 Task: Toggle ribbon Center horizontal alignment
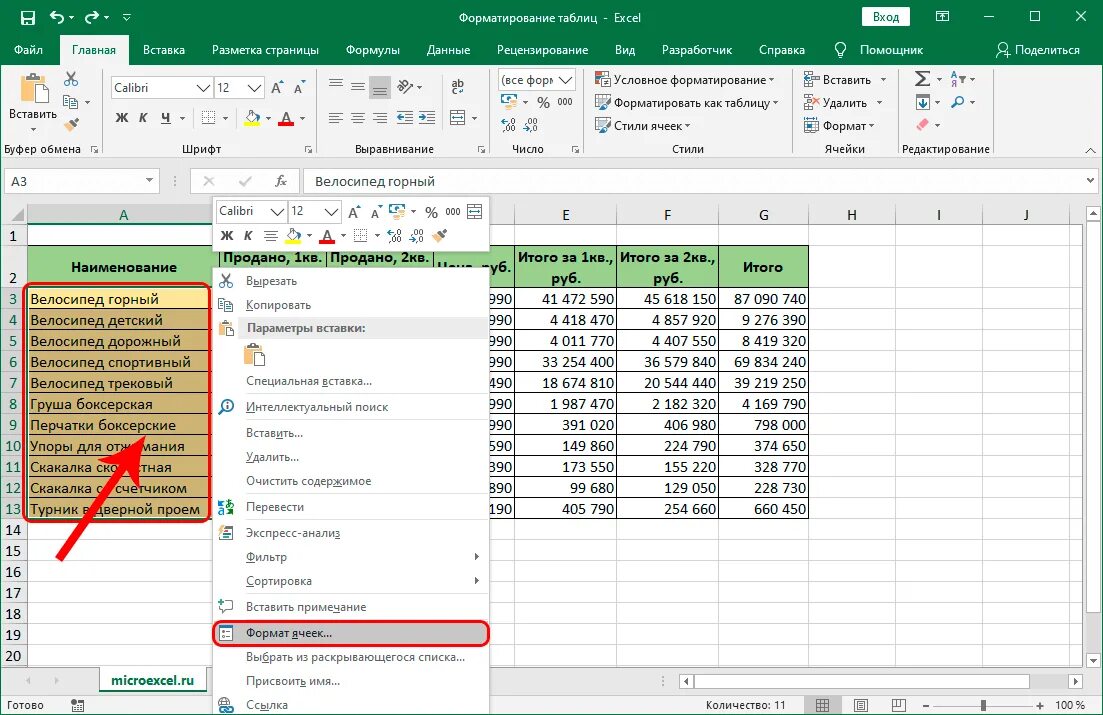pos(358,118)
